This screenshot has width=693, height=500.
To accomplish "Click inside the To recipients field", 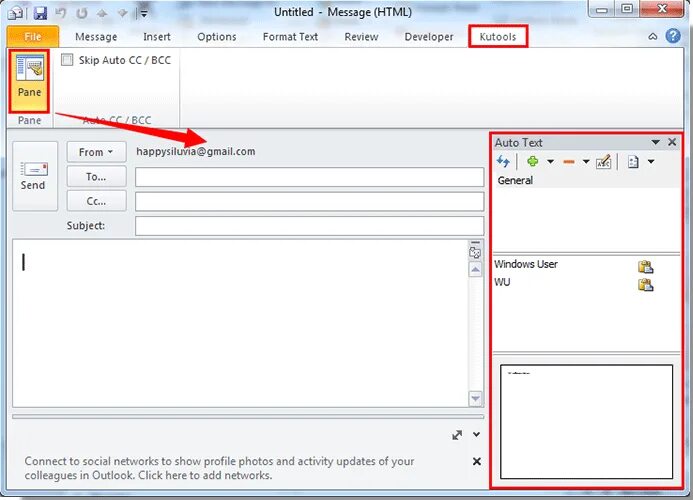I will pos(309,177).
